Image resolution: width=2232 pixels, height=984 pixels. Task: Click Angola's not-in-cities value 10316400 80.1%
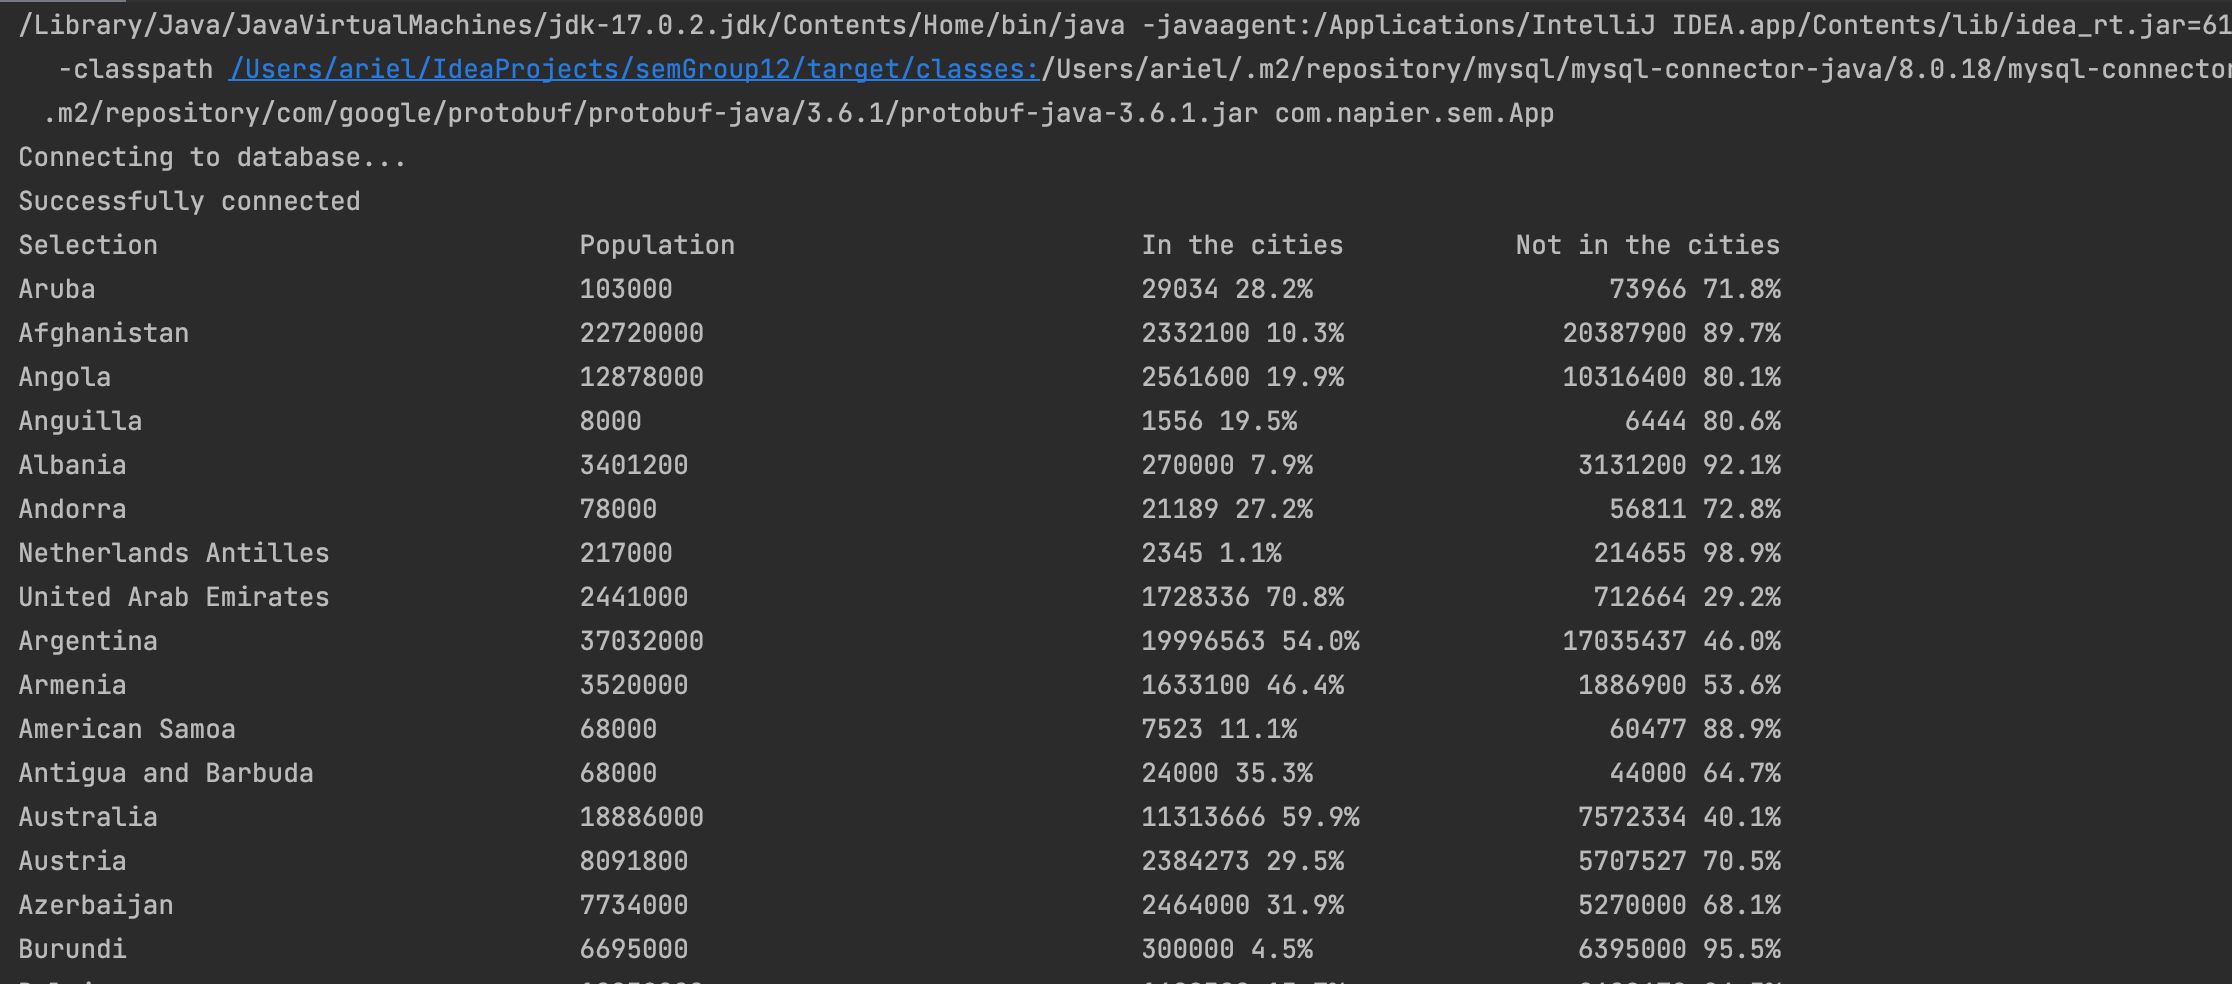coord(1672,377)
